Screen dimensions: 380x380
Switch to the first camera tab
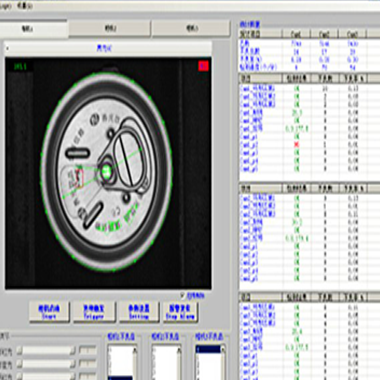pos(33,29)
